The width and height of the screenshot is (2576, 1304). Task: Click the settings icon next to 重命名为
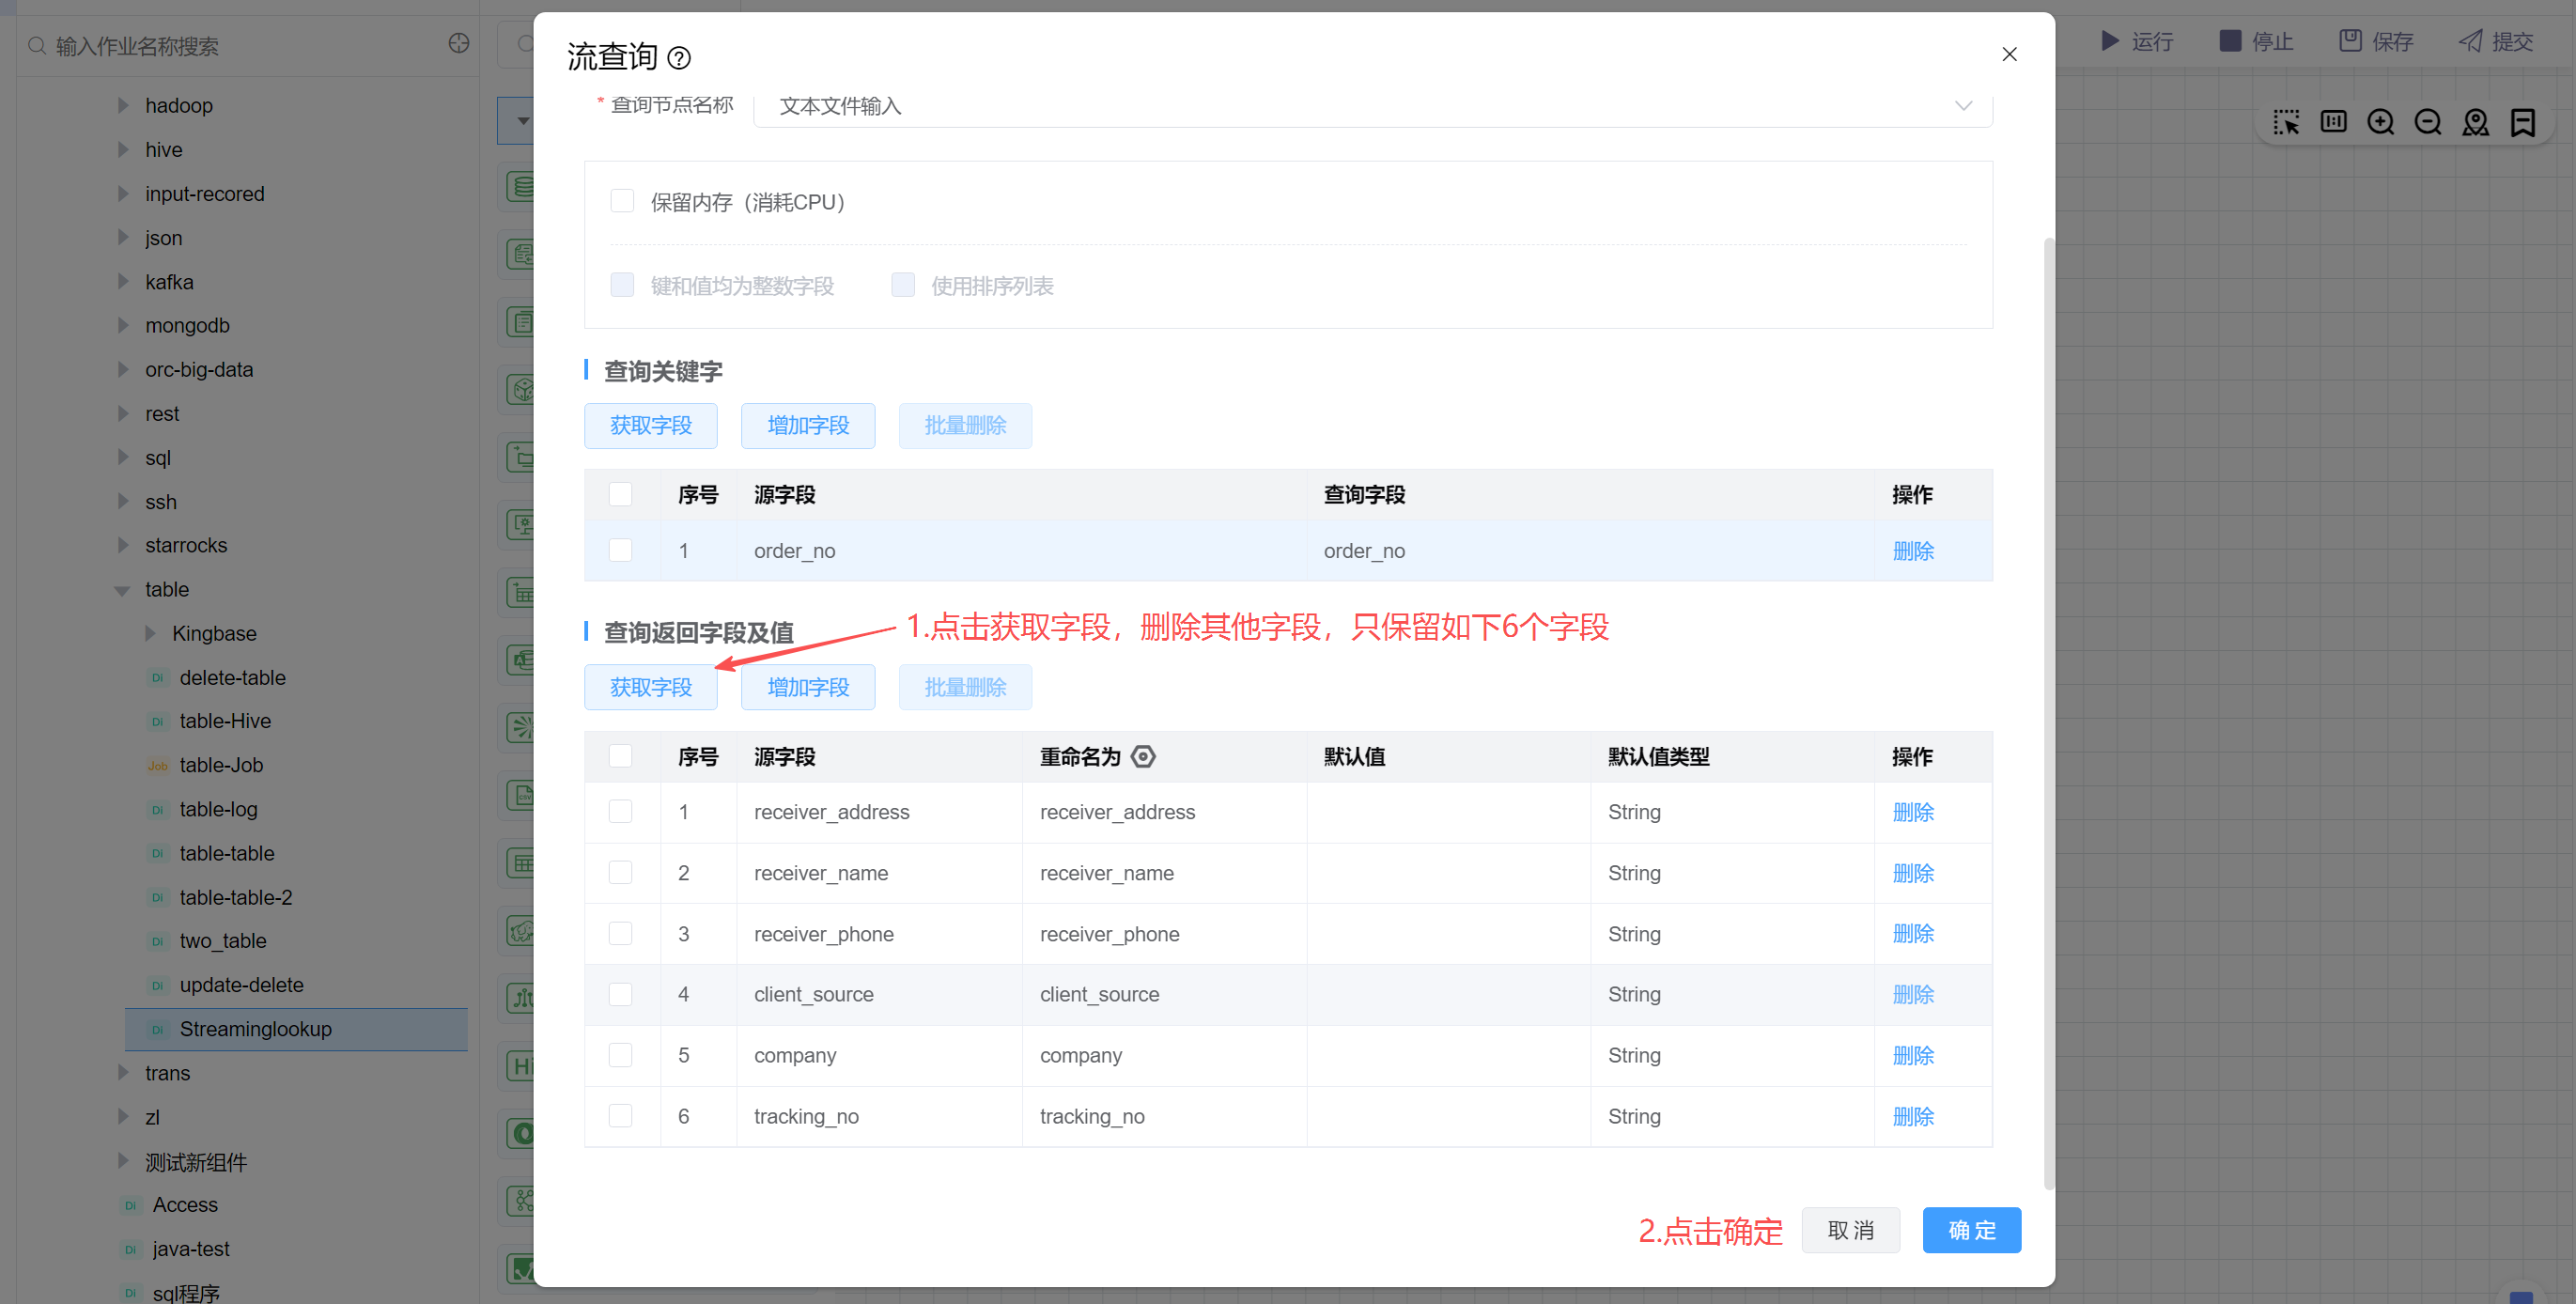1143,757
